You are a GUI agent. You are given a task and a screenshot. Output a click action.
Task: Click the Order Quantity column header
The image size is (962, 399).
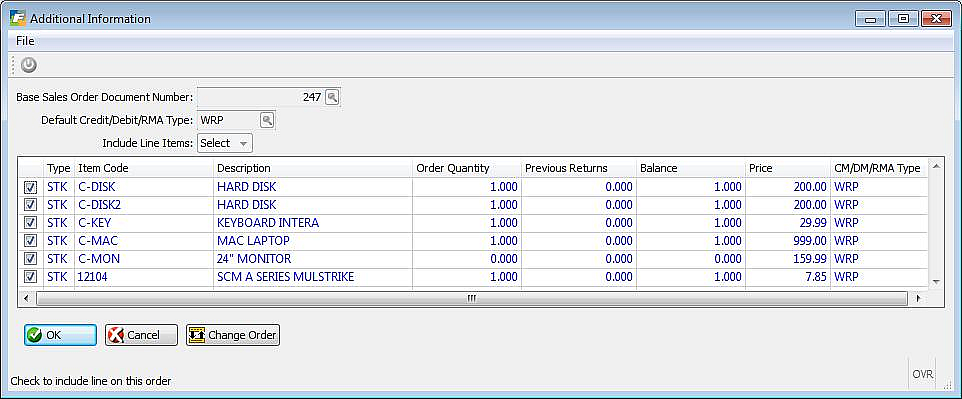466,168
